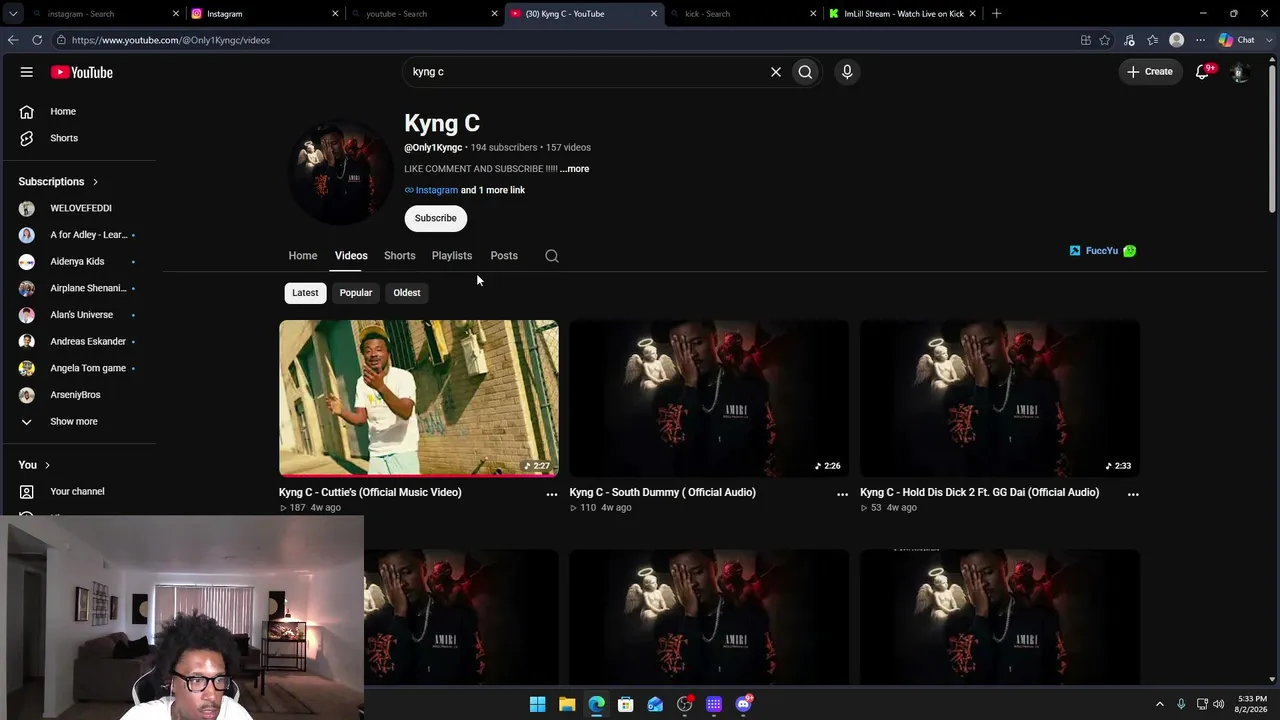Open browser Settings and more ellipsis

pyautogui.click(x=1200, y=40)
